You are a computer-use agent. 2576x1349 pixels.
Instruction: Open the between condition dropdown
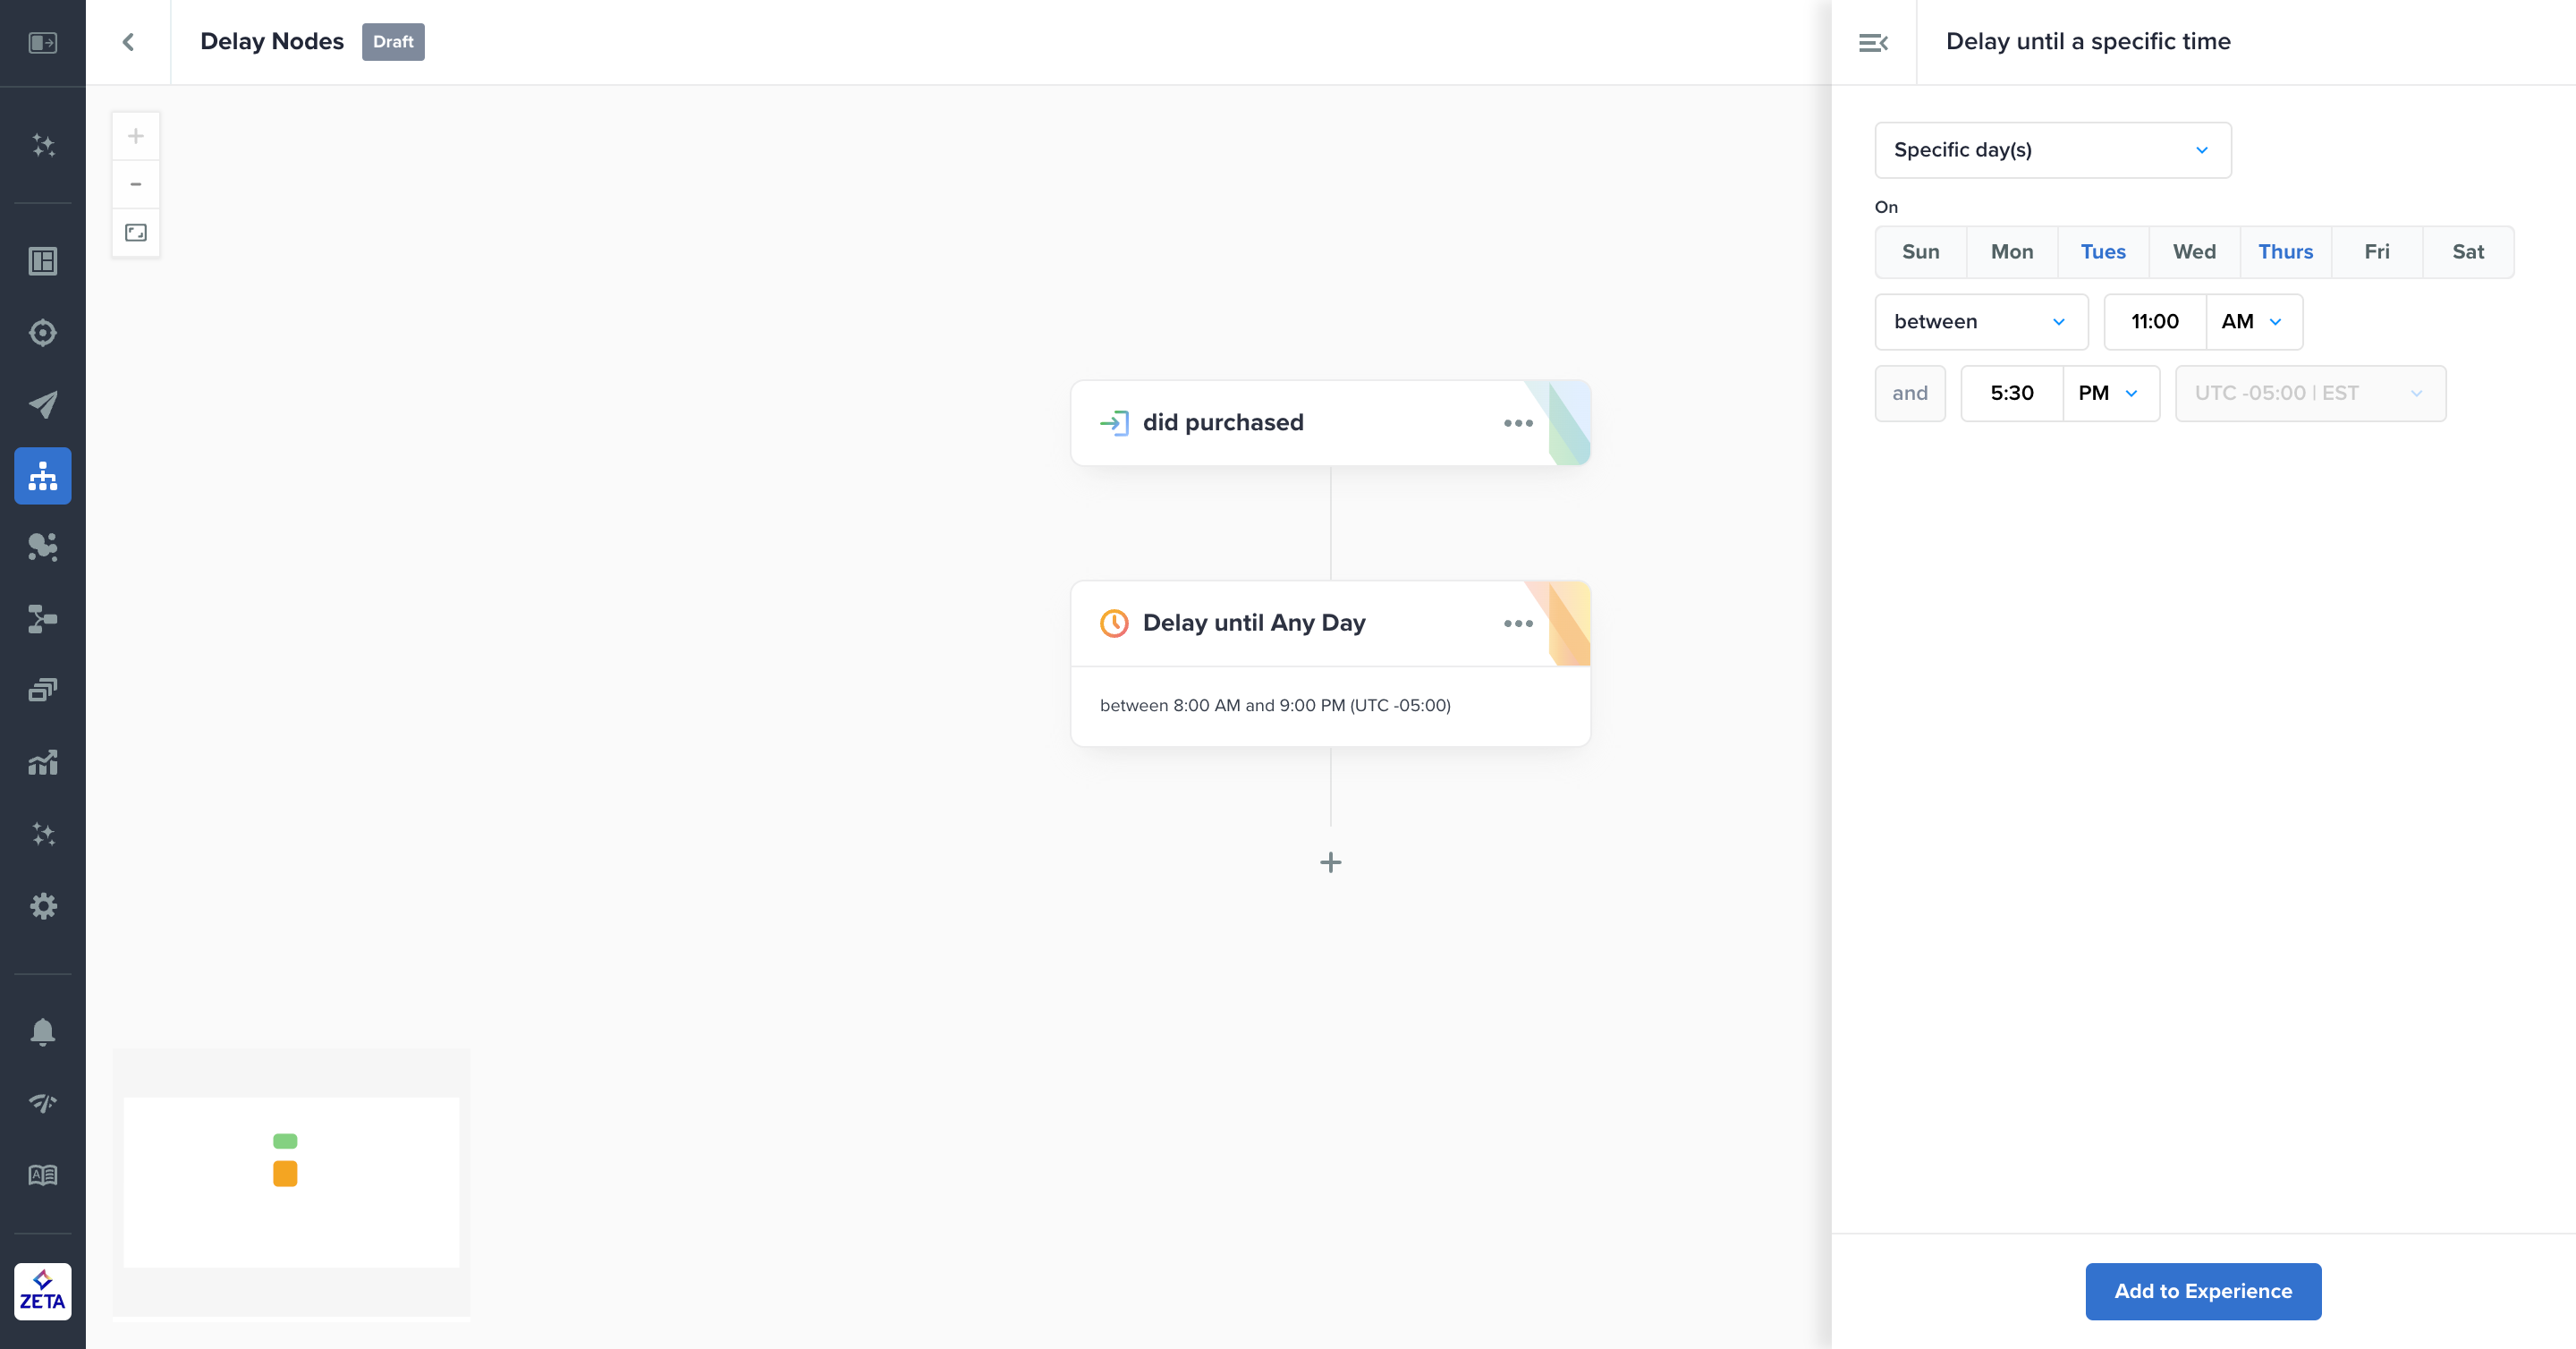point(1980,322)
